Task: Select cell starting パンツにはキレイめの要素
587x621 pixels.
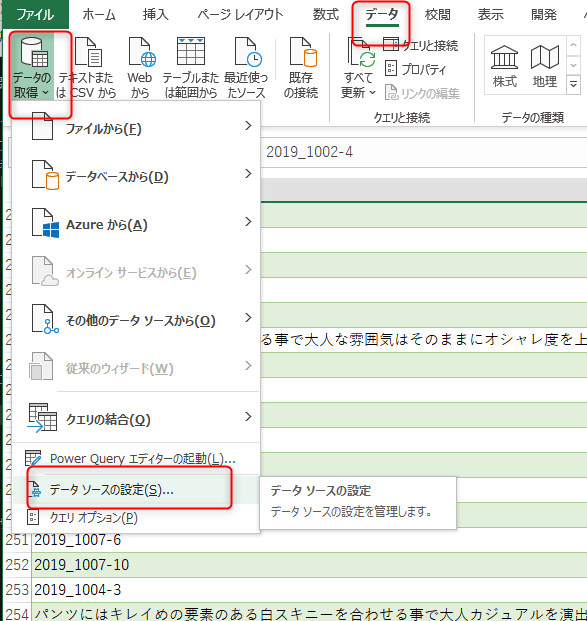Action: click(309, 612)
